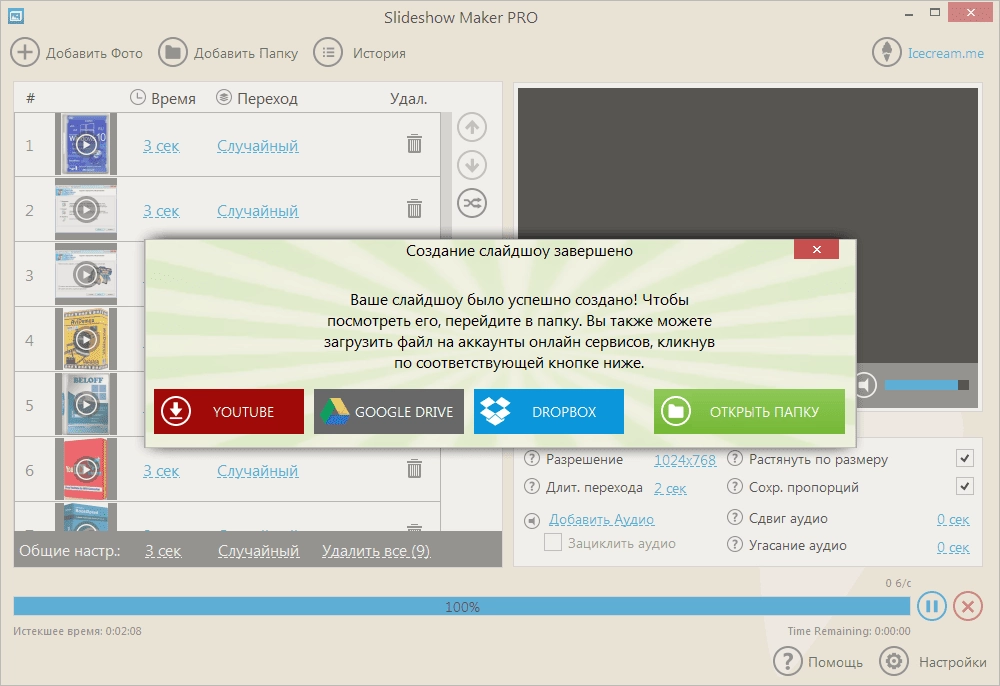Change general settings transition Случайный
1000x686 pixels.
258,551
